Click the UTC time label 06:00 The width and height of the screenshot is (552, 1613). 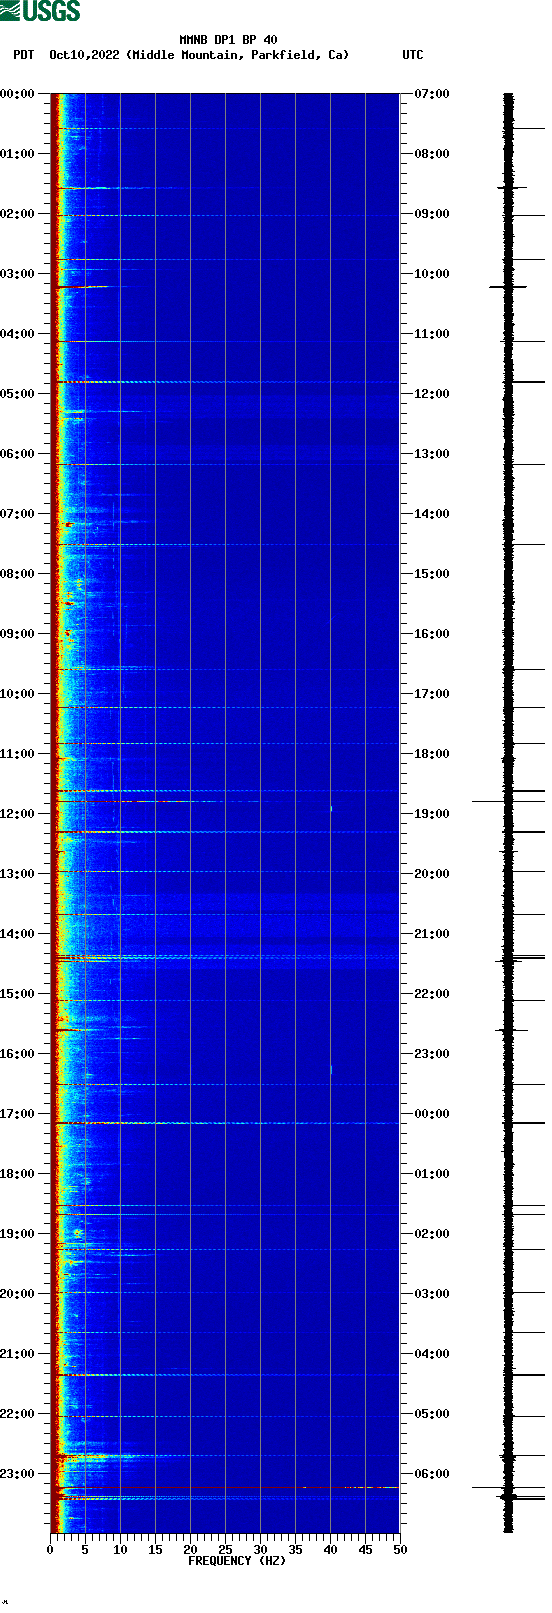point(432,1474)
